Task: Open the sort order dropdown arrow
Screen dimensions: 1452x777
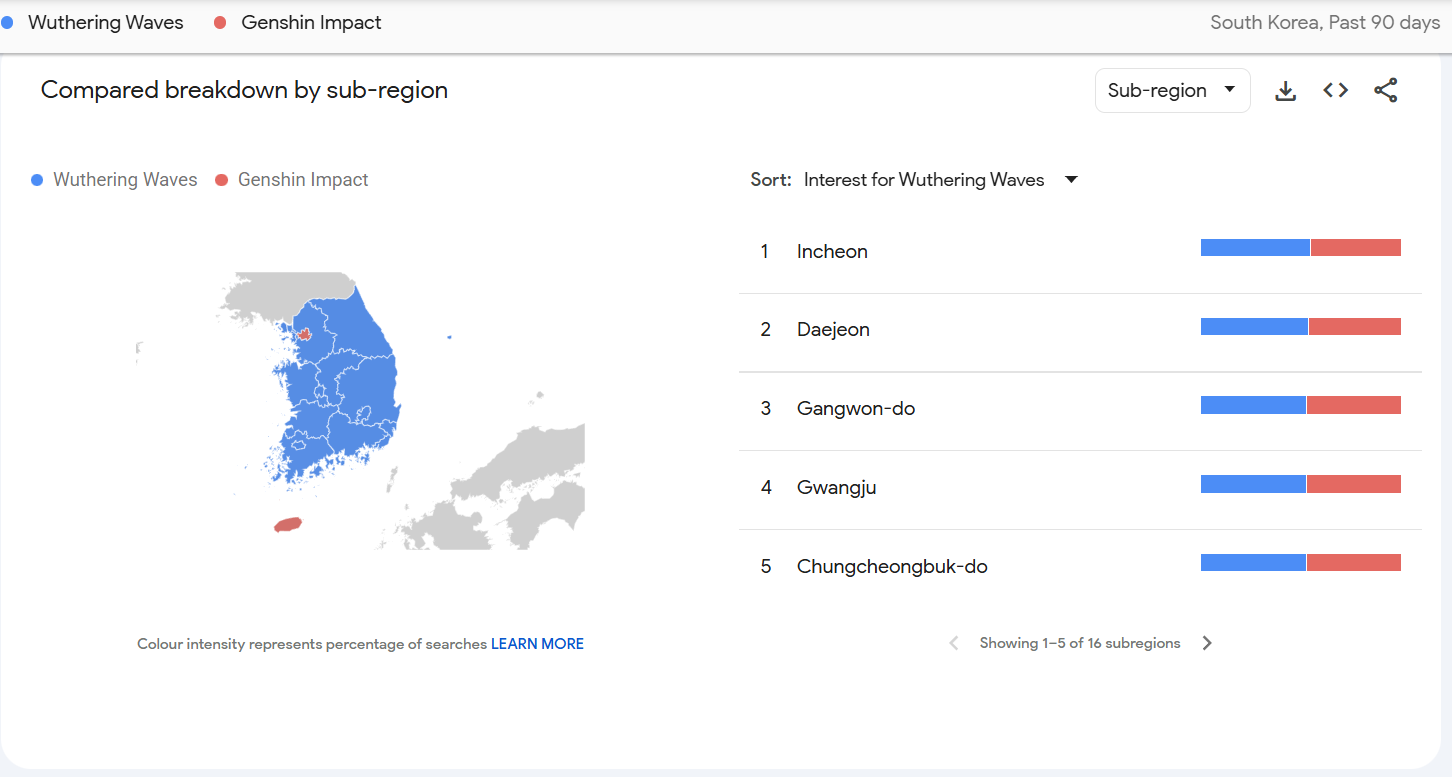Action: click(1071, 180)
